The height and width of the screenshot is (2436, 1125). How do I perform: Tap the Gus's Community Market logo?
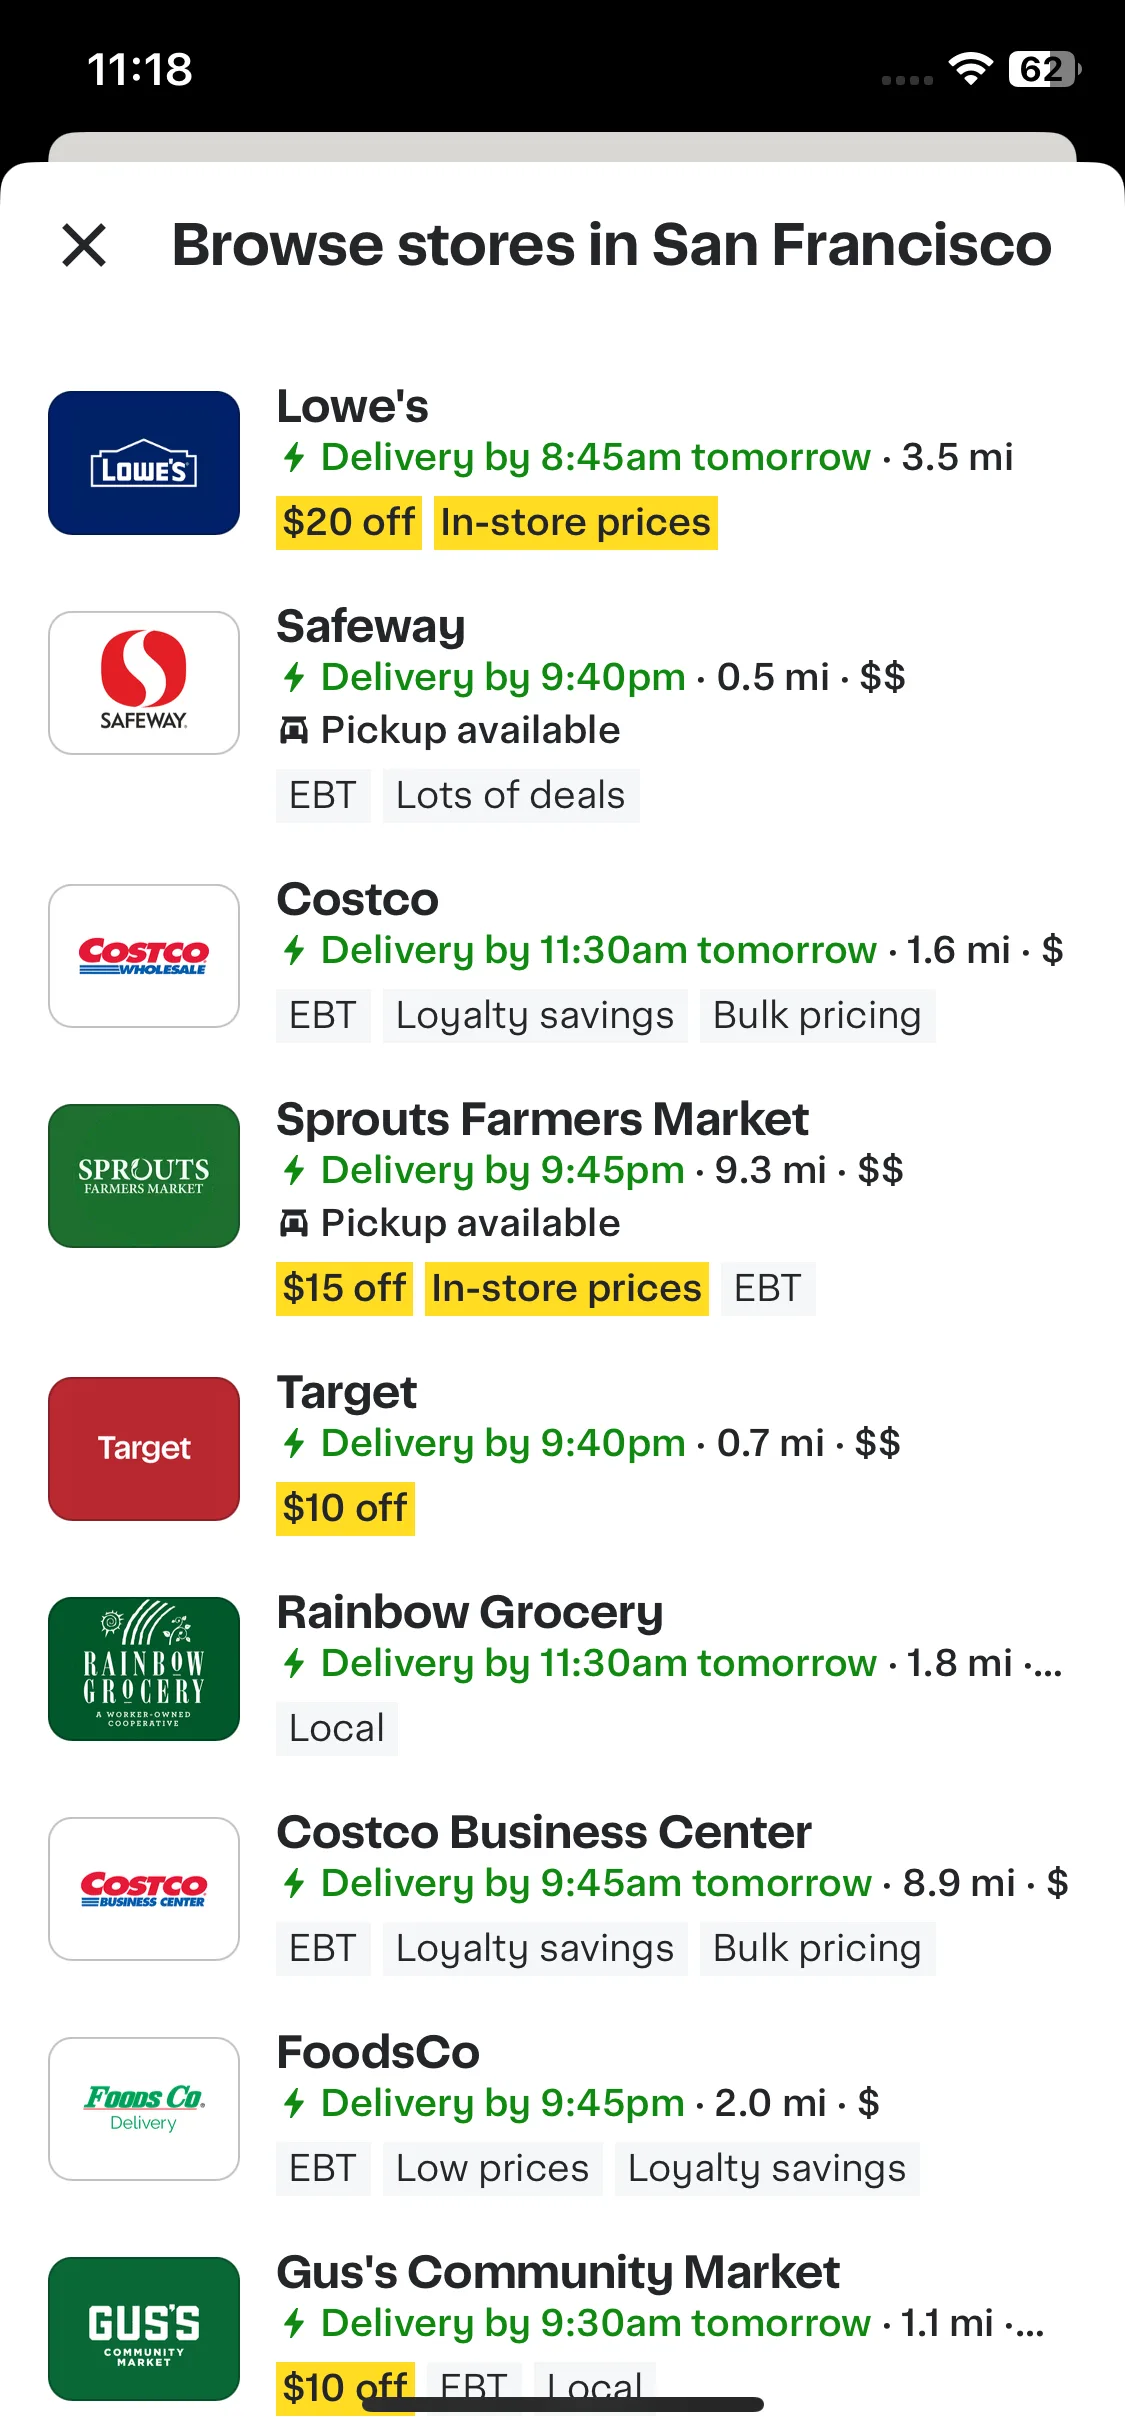pyautogui.click(x=144, y=2329)
